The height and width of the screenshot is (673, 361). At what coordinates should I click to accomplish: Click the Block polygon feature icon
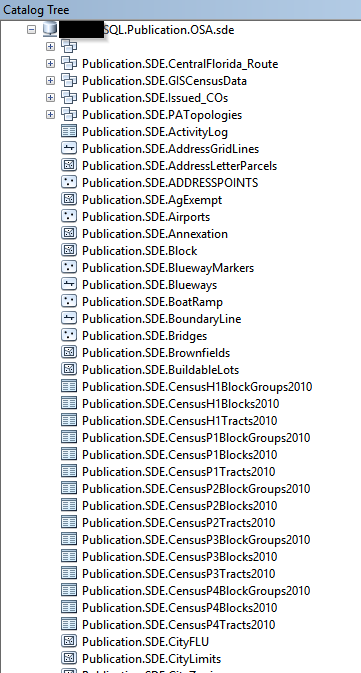point(69,250)
